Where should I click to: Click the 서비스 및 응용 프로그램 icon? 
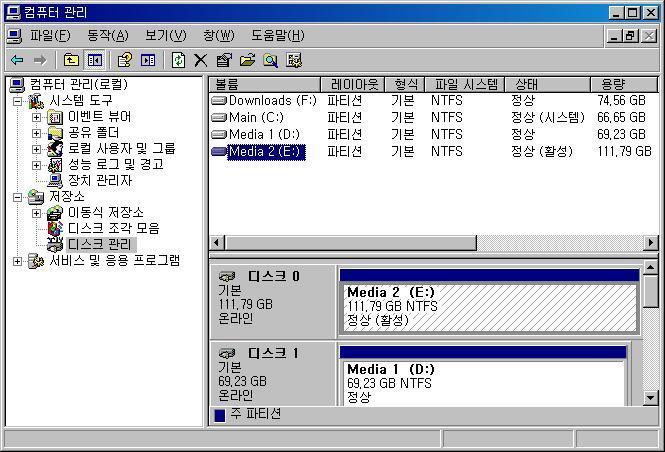36,261
